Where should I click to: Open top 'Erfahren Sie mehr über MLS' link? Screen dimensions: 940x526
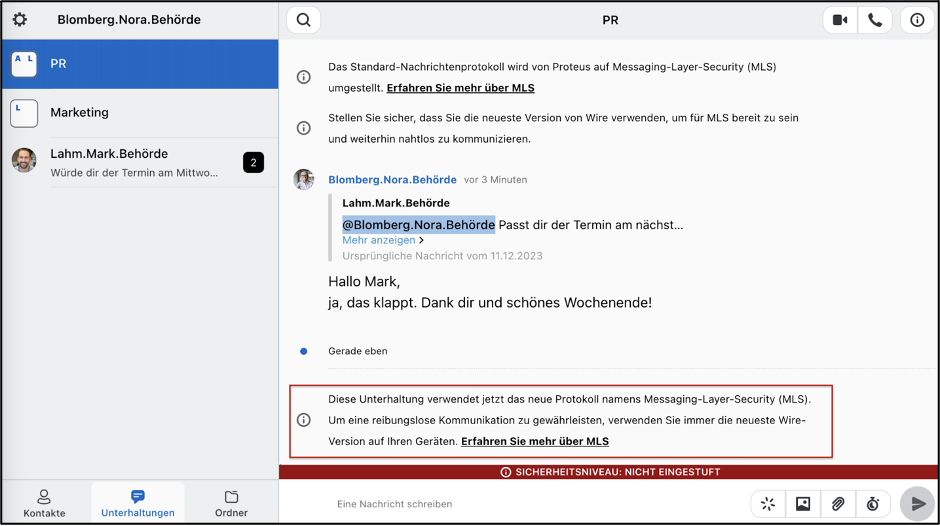[x=460, y=88]
